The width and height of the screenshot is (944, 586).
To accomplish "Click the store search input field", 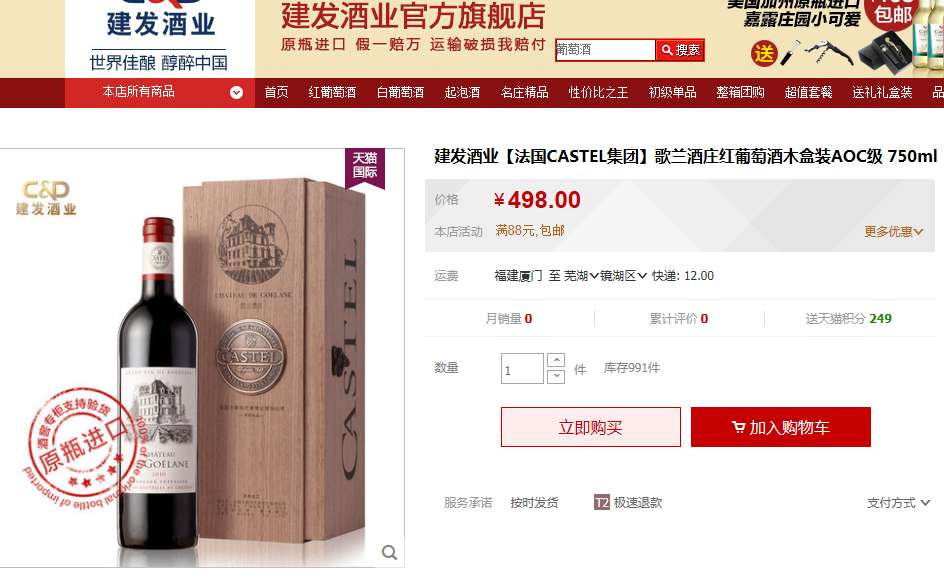I will coord(604,50).
